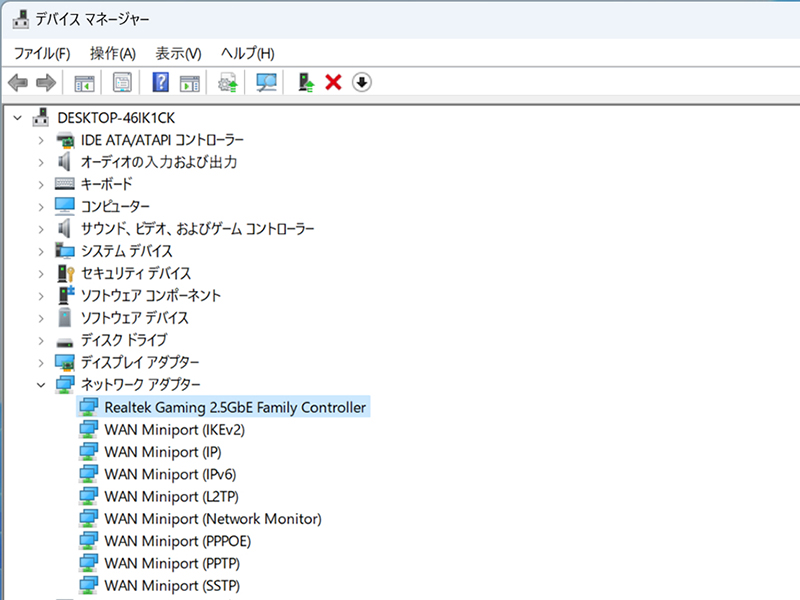This screenshot has width=800, height=600.
Task: Collapse the DESKTOP-46IK1CK root node
Action: (x=18, y=117)
